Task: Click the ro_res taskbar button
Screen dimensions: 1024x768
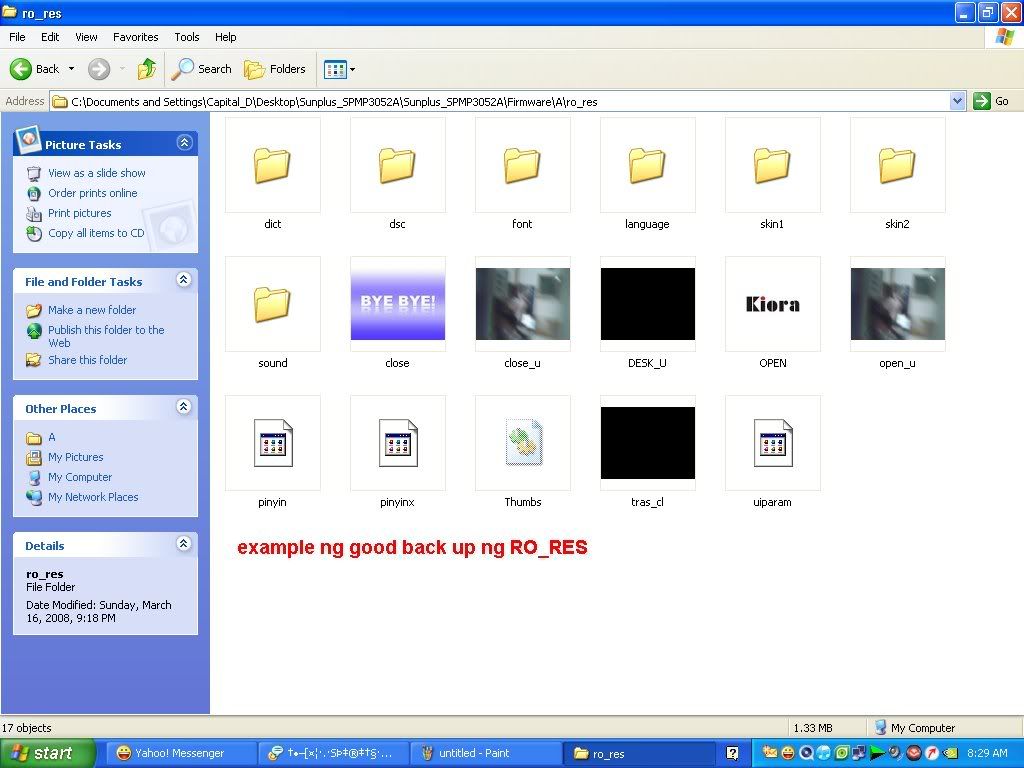Action: pos(637,753)
